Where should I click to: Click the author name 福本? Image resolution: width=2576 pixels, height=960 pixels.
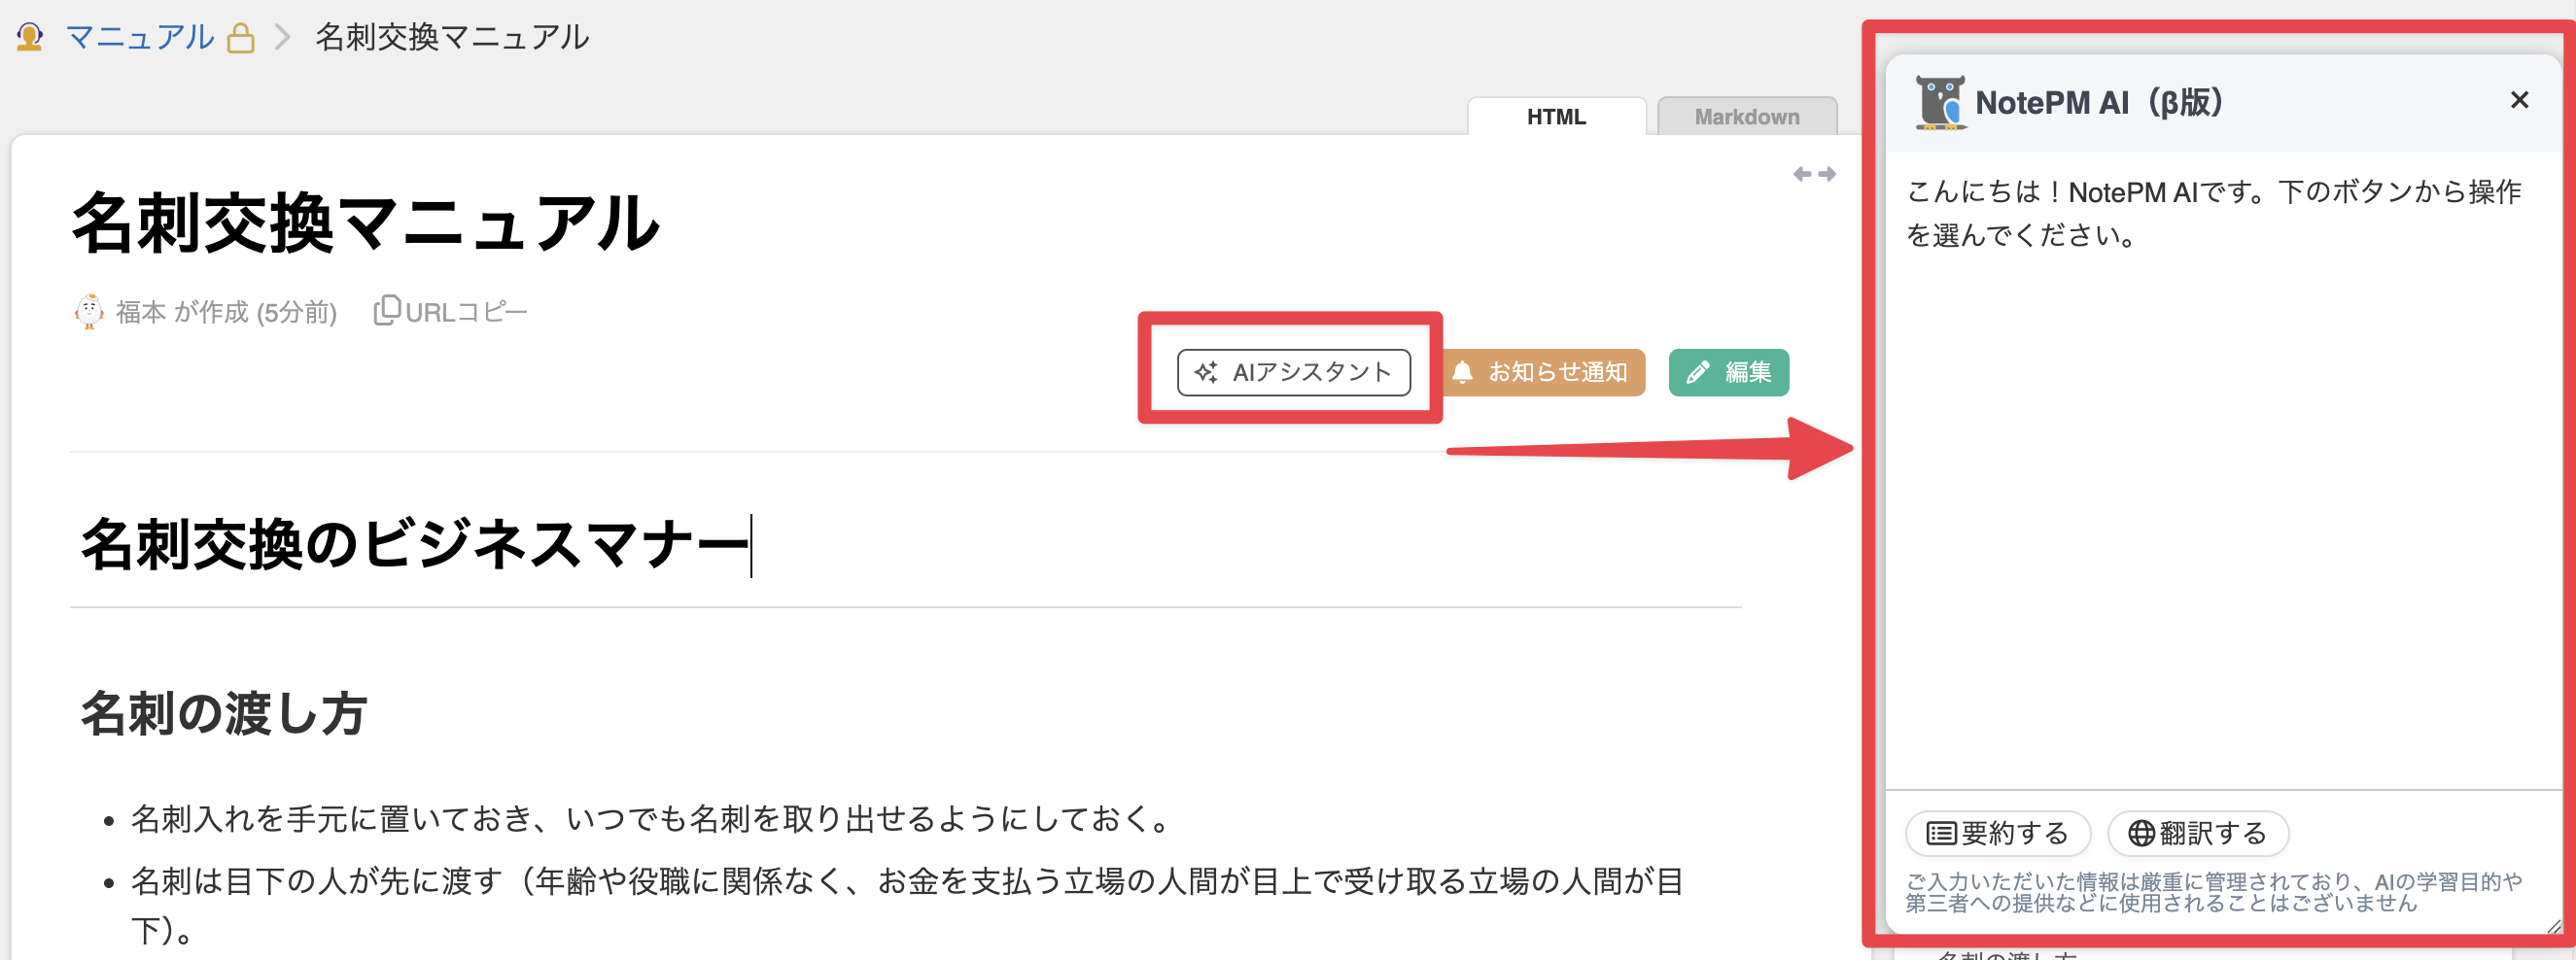click(141, 313)
